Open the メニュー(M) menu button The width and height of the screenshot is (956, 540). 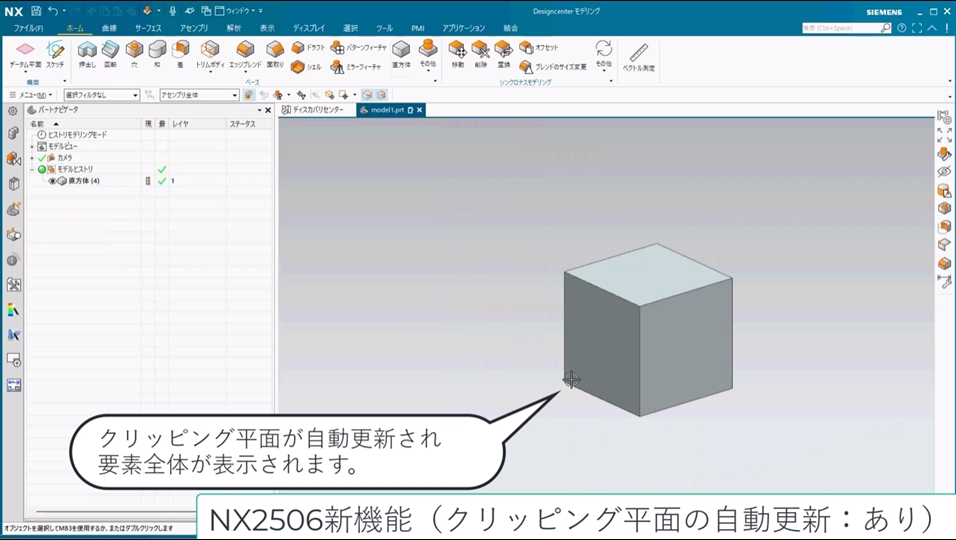(x=30, y=95)
